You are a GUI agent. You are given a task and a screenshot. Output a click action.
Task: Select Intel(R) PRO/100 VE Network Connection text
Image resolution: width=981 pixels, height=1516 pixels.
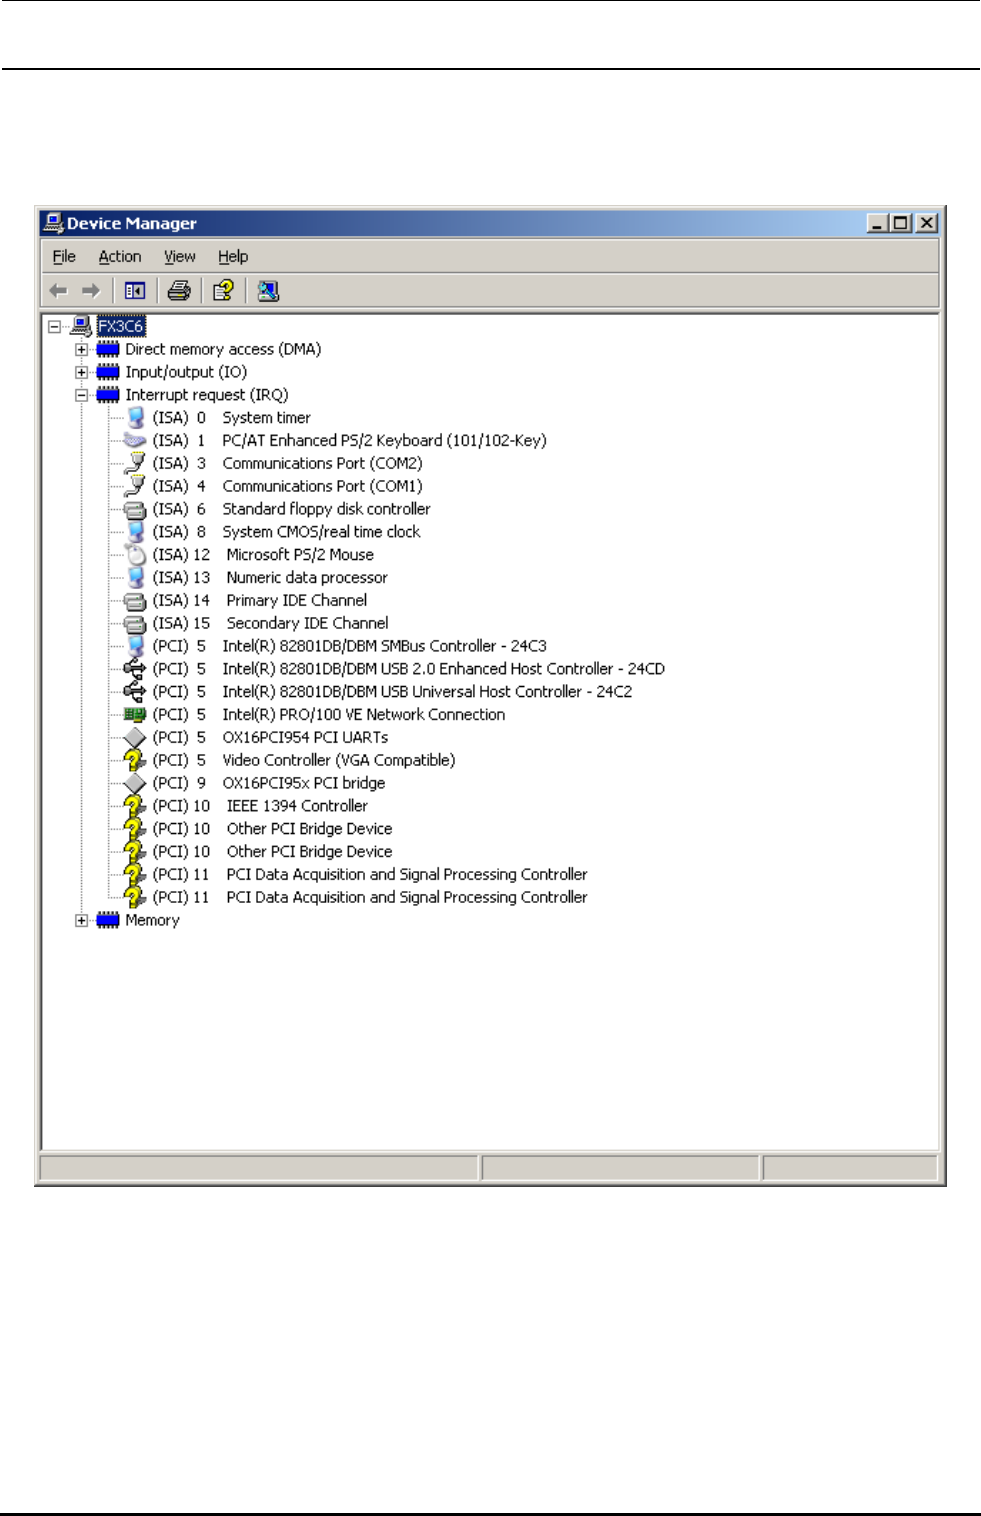(x=363, y=715)
